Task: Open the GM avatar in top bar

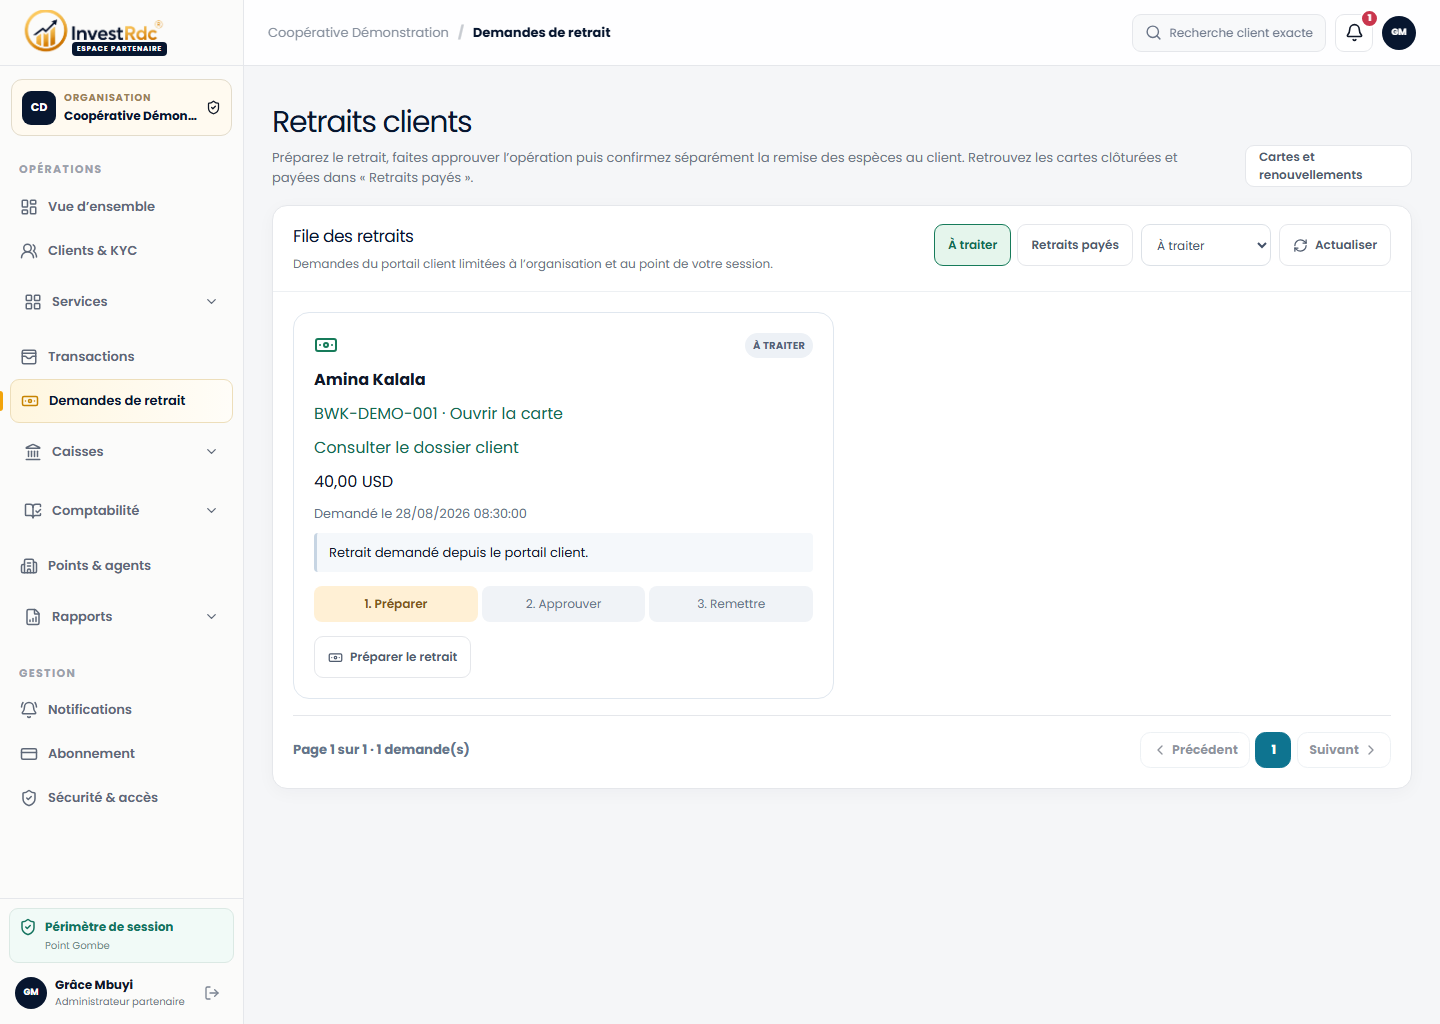Action: pyautogui.click(x=1398, y=32)
